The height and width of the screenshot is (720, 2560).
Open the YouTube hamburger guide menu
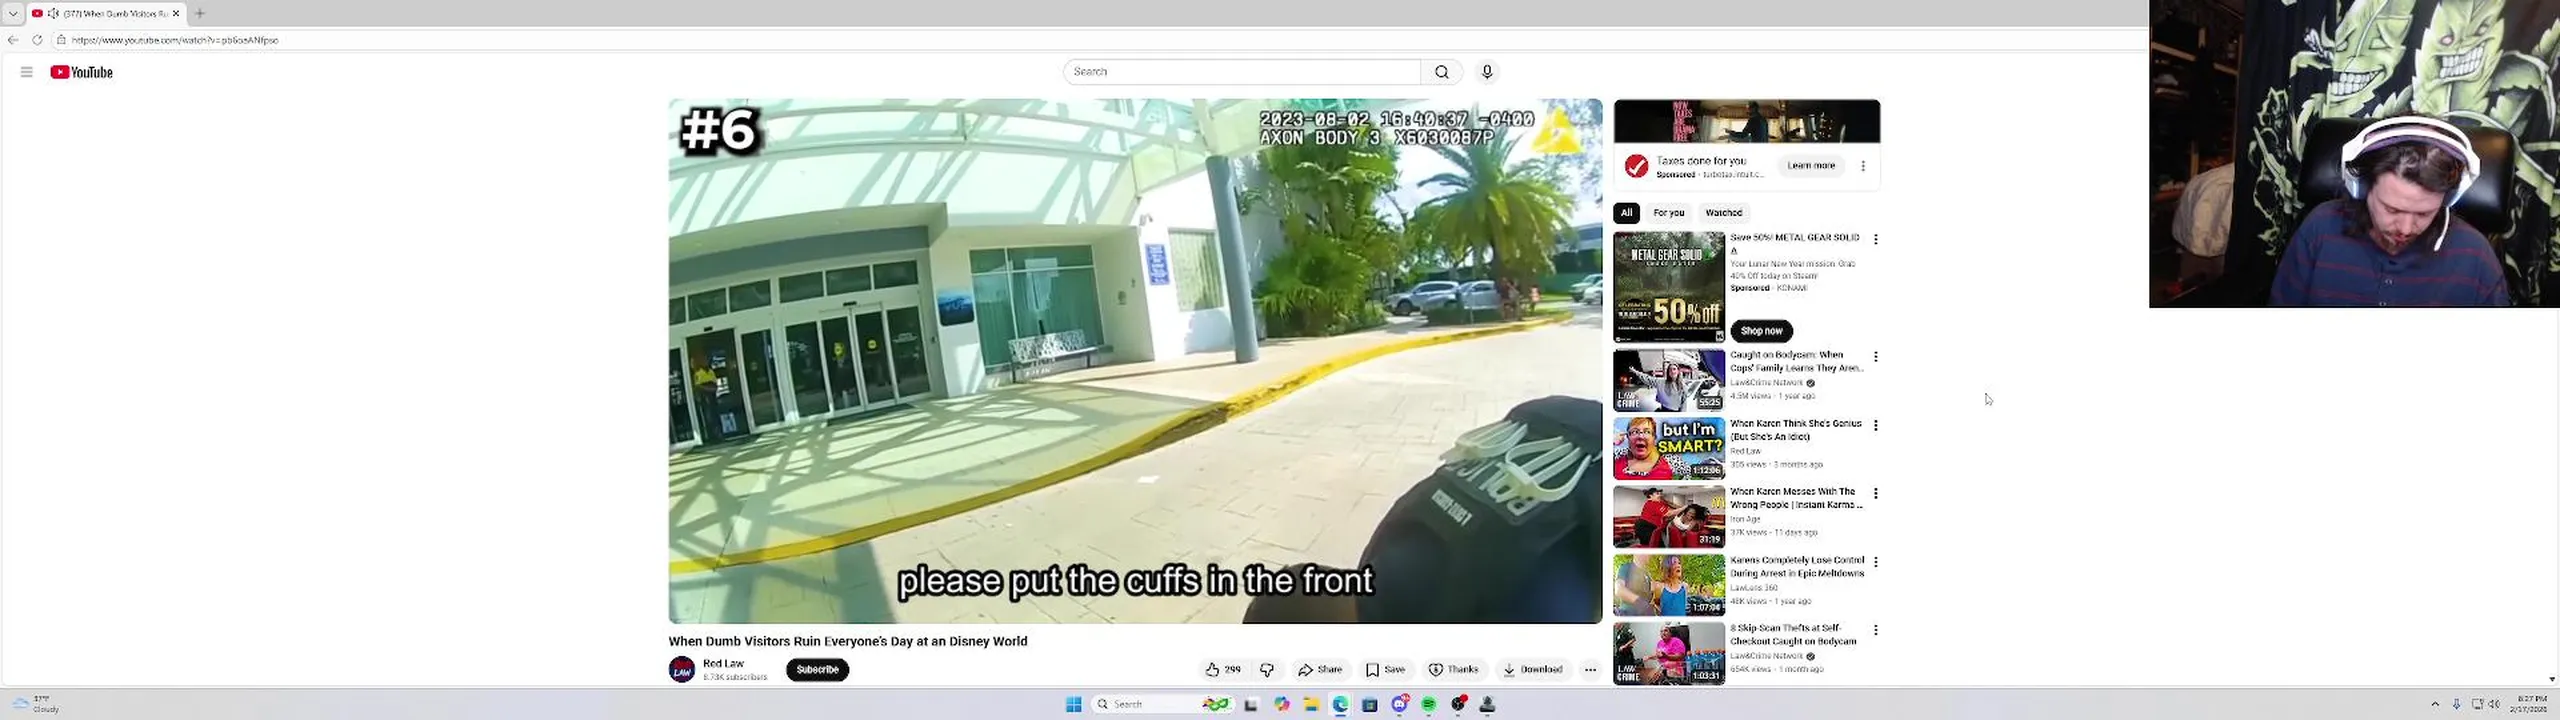[x=26, y=72]
